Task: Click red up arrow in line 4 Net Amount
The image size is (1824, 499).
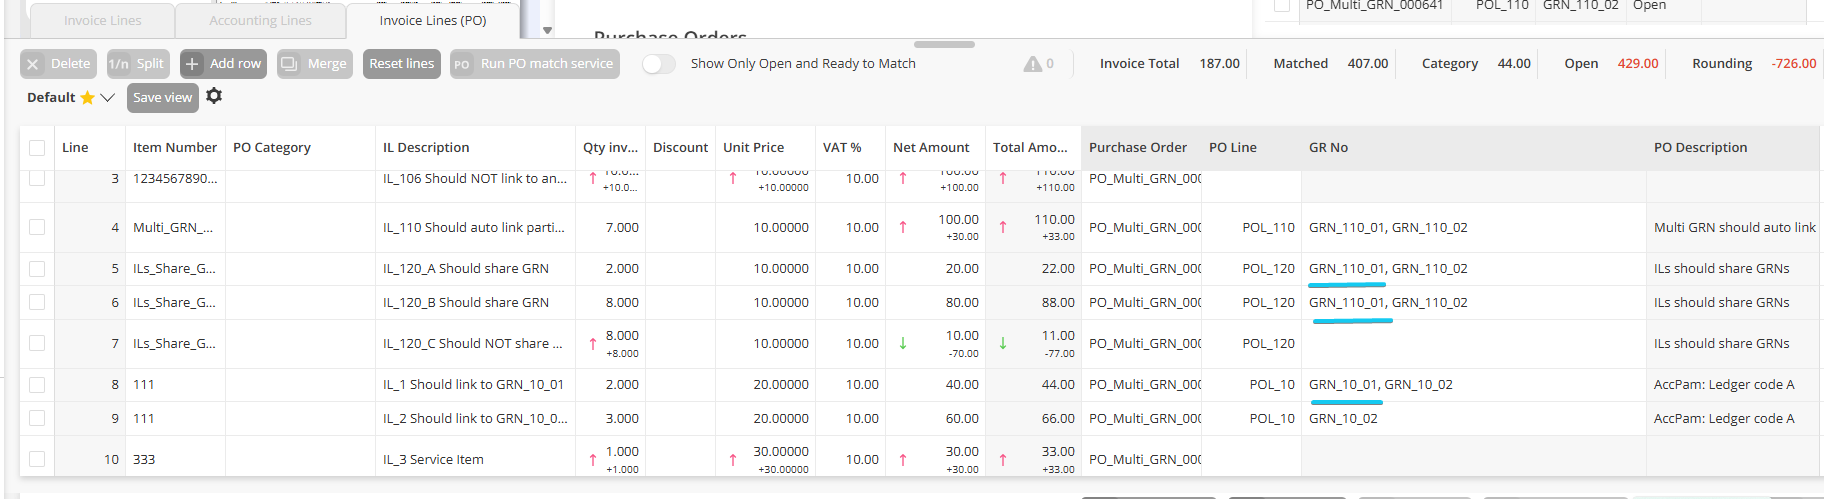Action: (x=903, y=228)
